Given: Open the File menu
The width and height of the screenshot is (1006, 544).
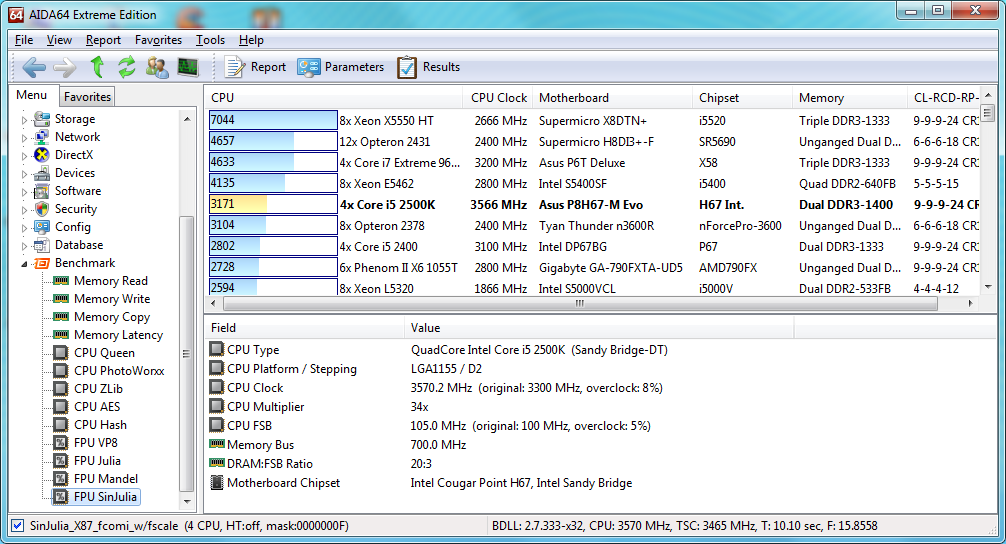Looking at the screenshot, I should [24, 40].
